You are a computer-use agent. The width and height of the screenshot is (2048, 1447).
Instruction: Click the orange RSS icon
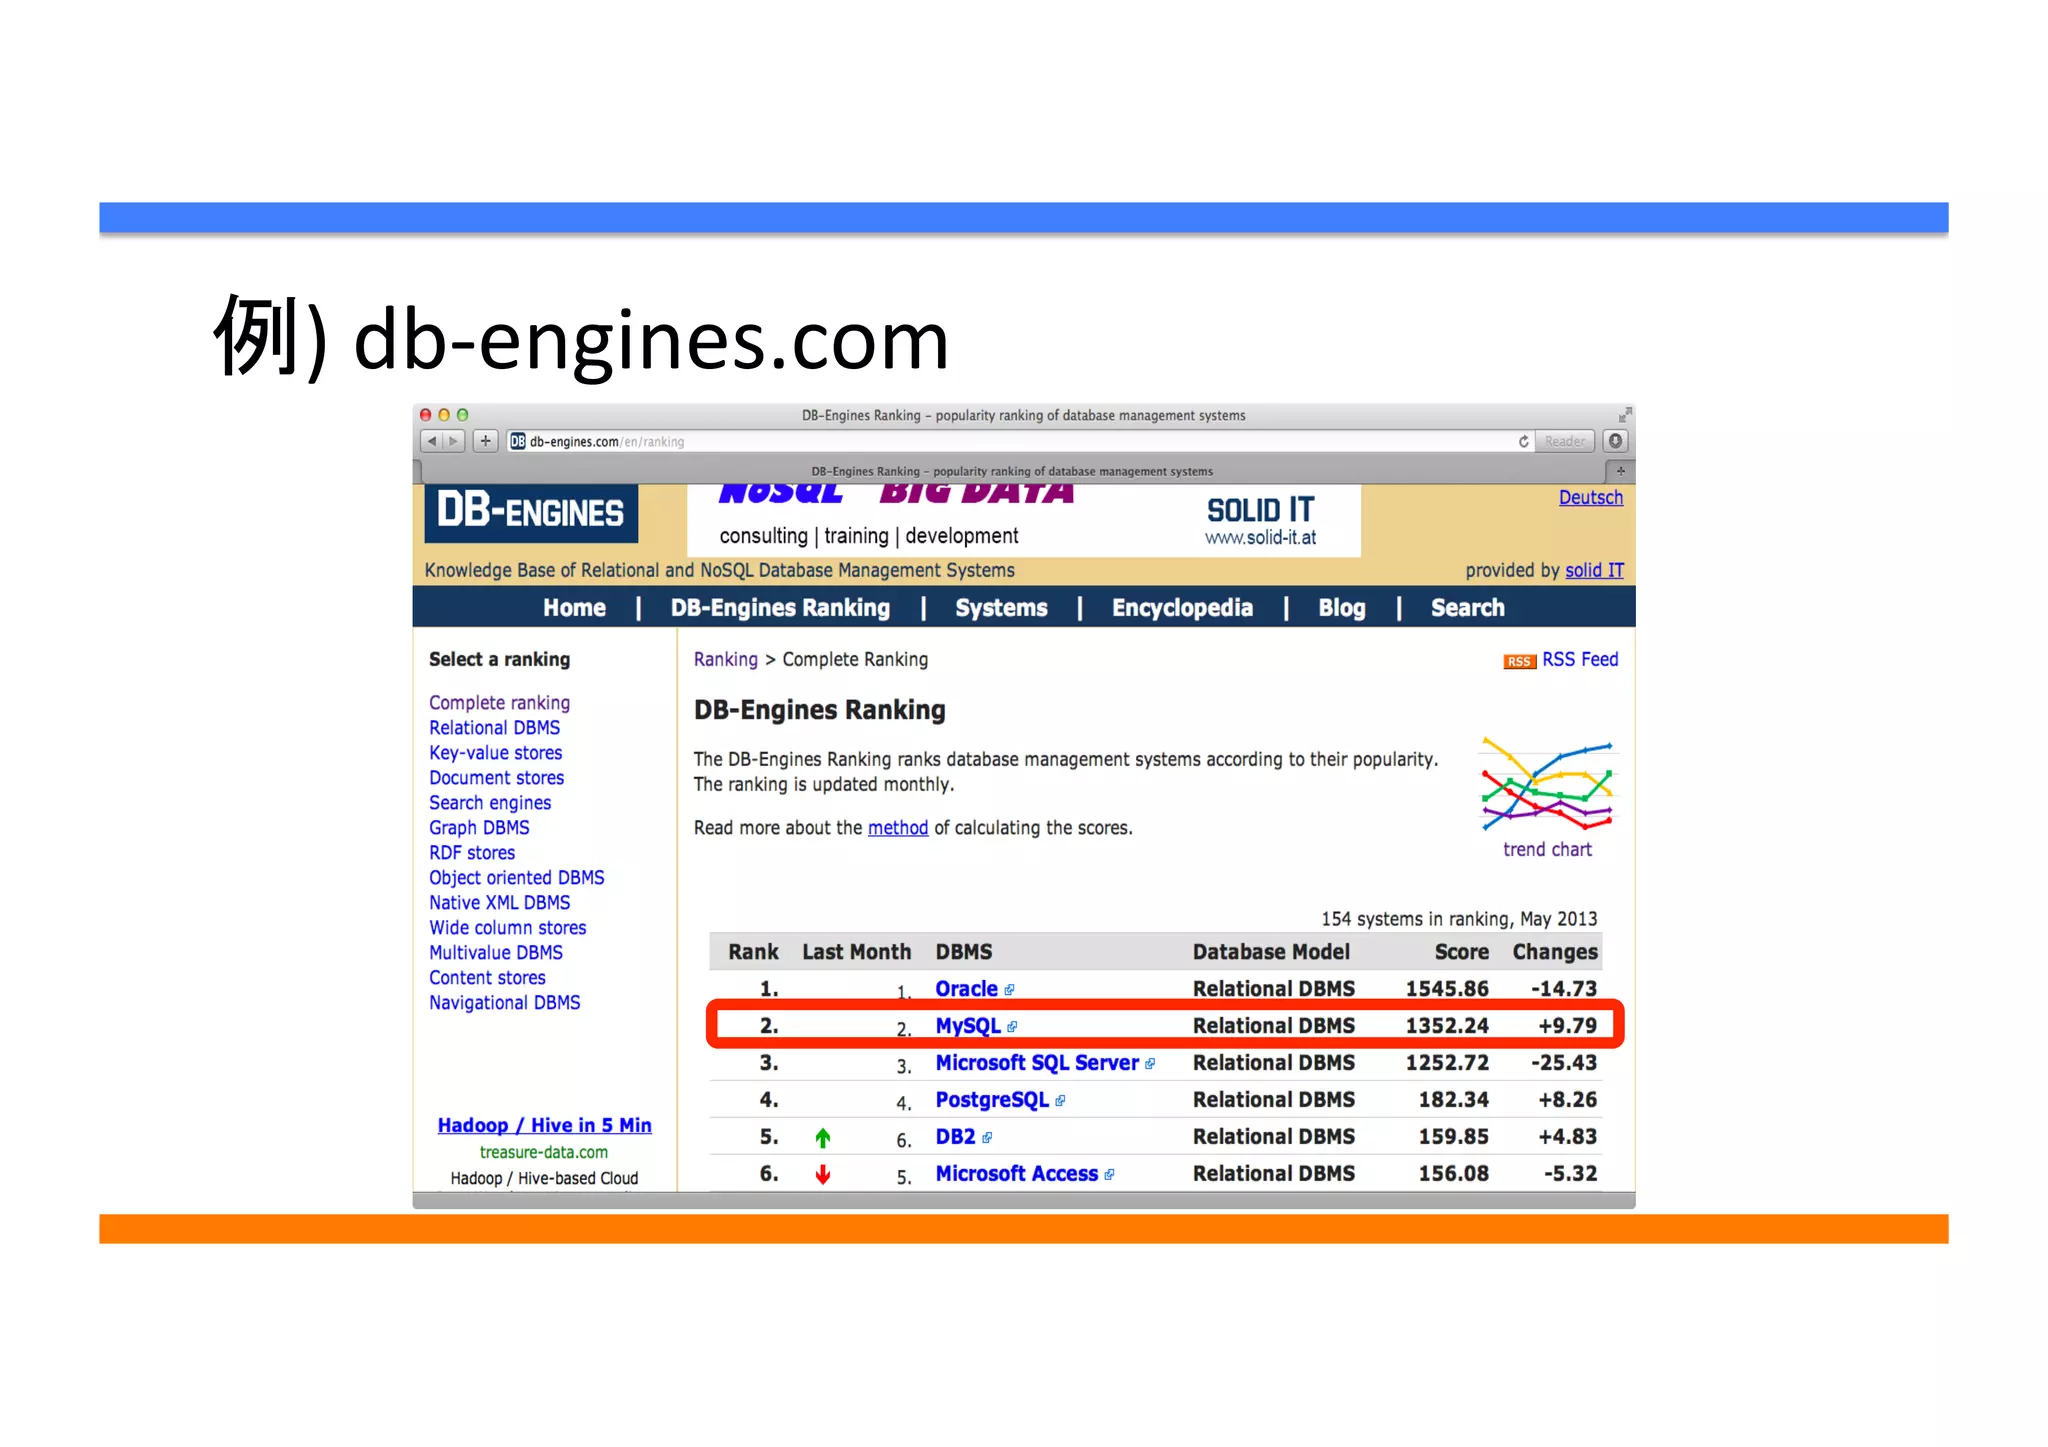point(1519,661)
